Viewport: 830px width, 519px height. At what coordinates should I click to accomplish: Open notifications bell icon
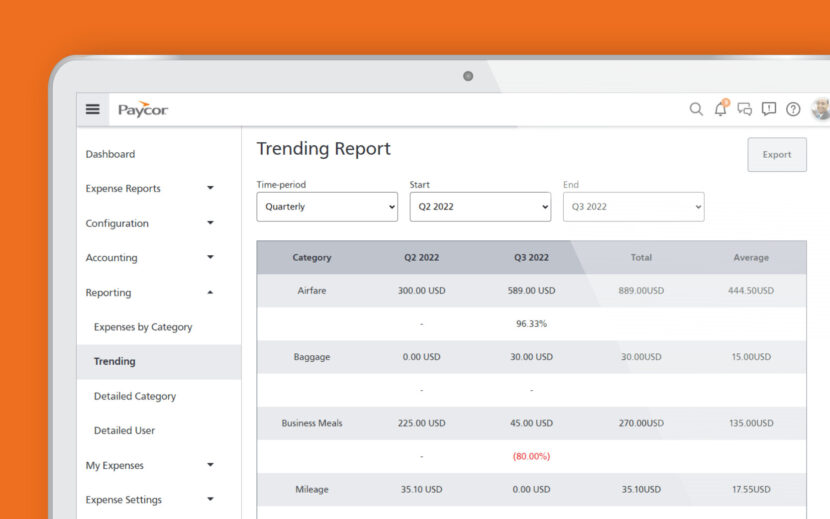pyautogui.click(x=720, y=109)
